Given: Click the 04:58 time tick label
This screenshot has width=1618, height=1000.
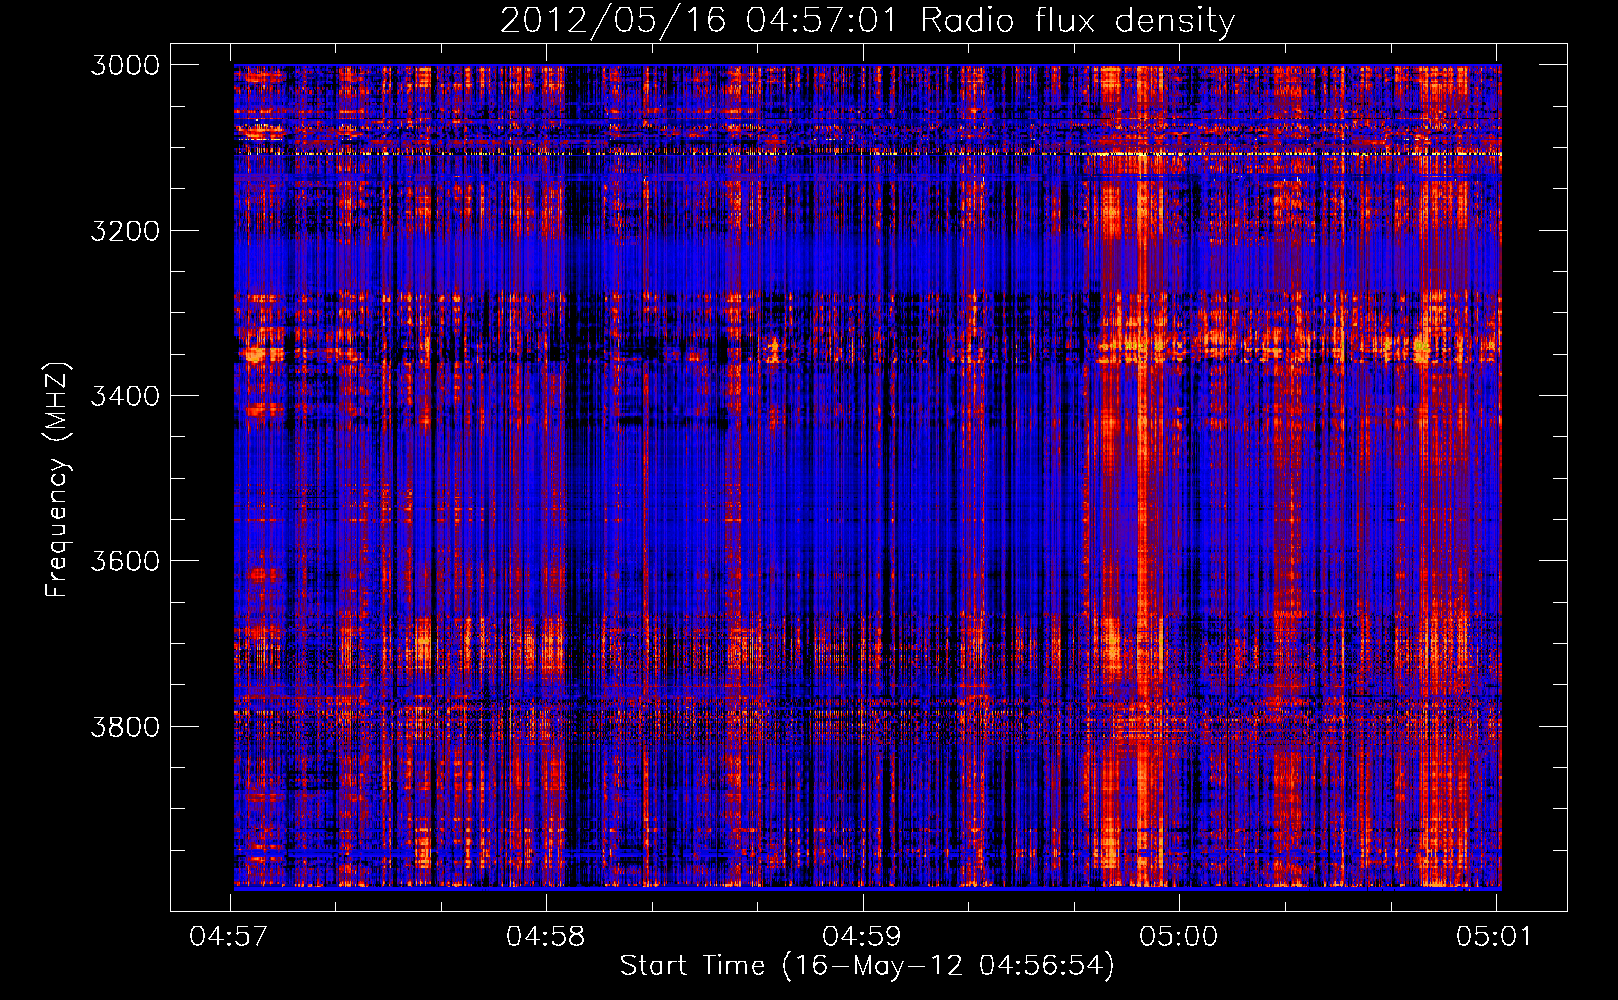Looking at the screenshot, I should coord(546,937).
